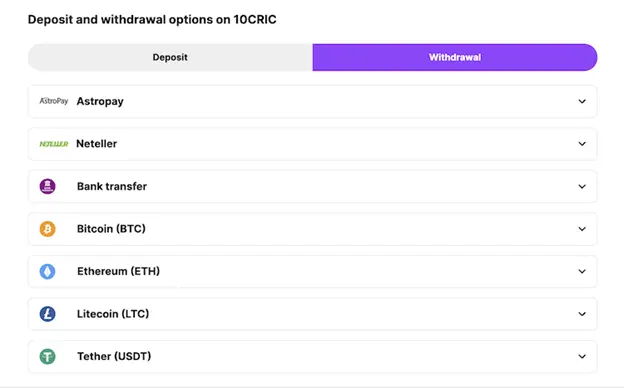Click the Tether (USDT) label
Image resolution: width=624 pixels, height=388 pixels.
pyautogui.click(x=114, y=356)
